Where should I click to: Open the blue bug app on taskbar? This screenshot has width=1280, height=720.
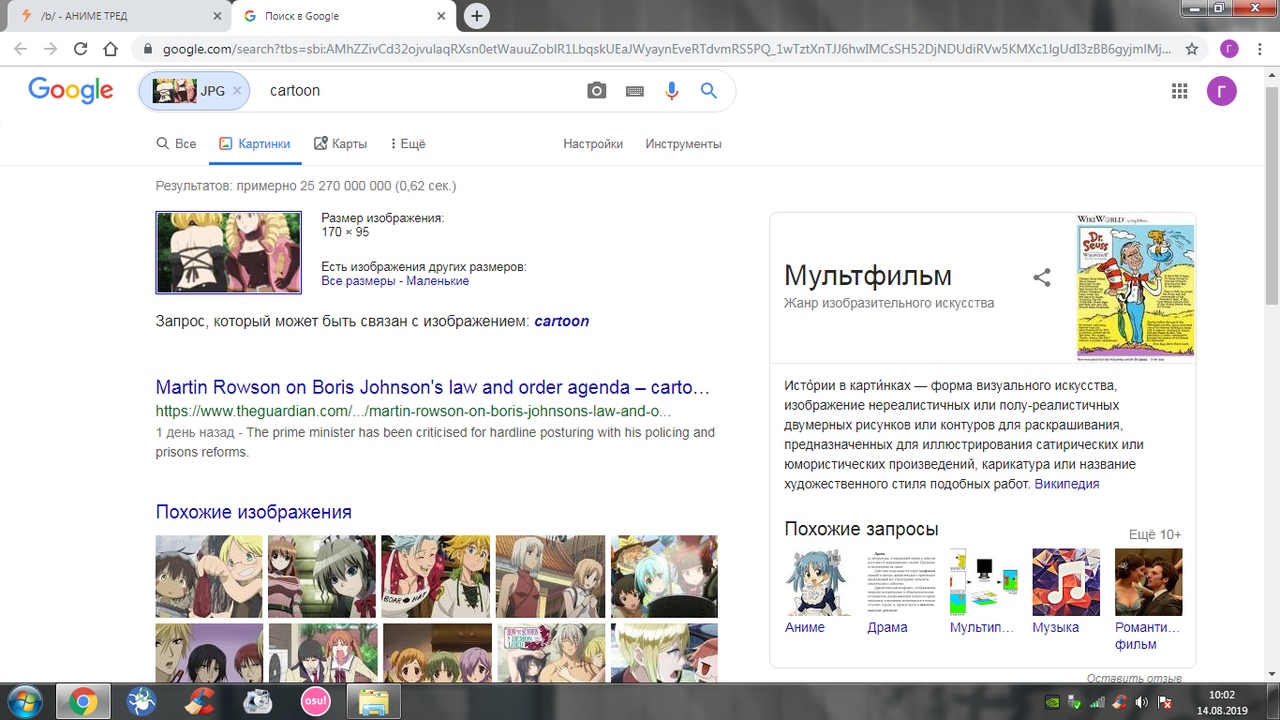[x=142, y=702]
